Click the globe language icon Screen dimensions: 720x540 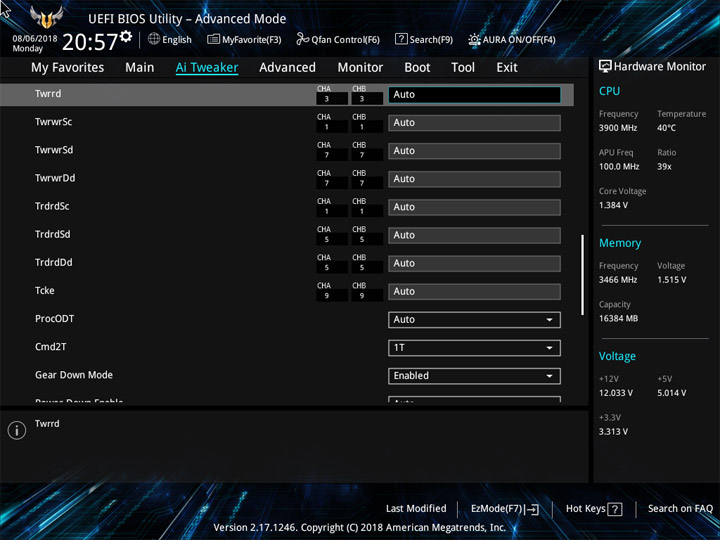(154, 39)
